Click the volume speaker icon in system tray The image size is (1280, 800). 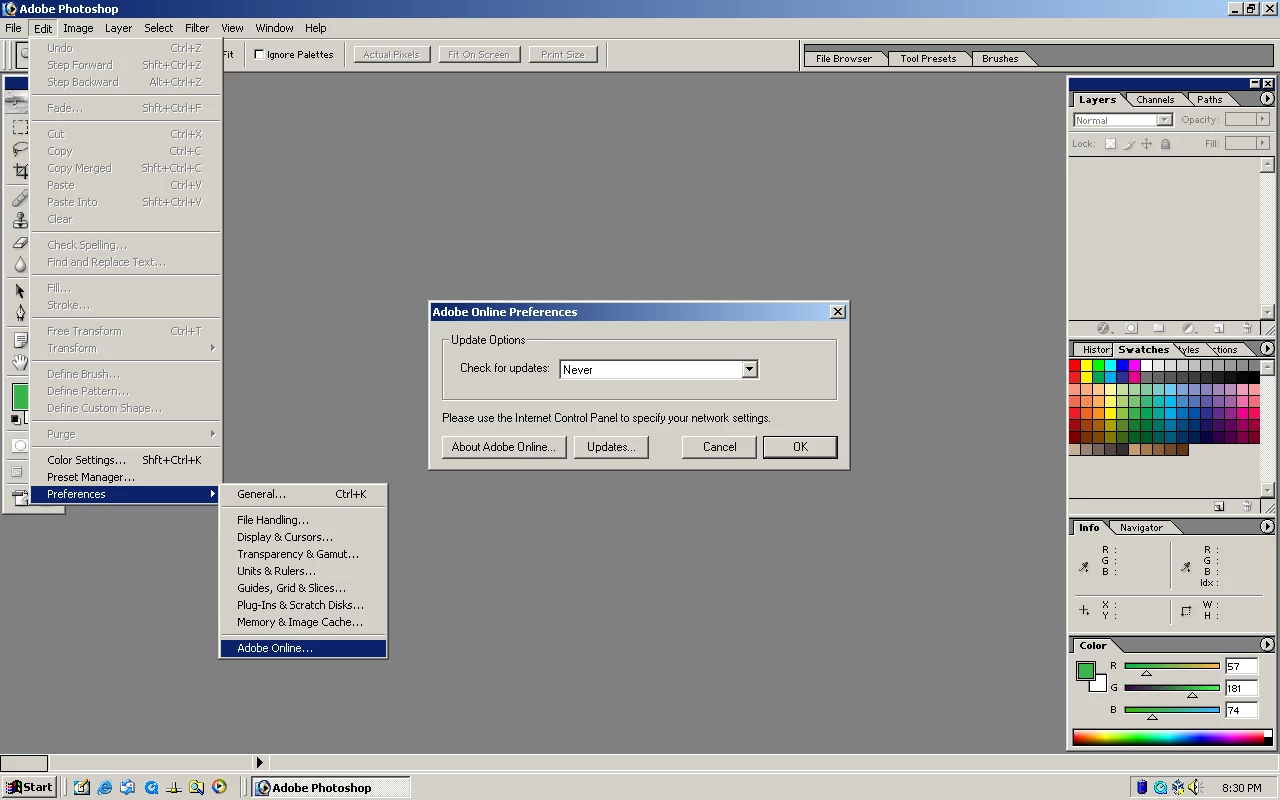(x=1195, y=788)
